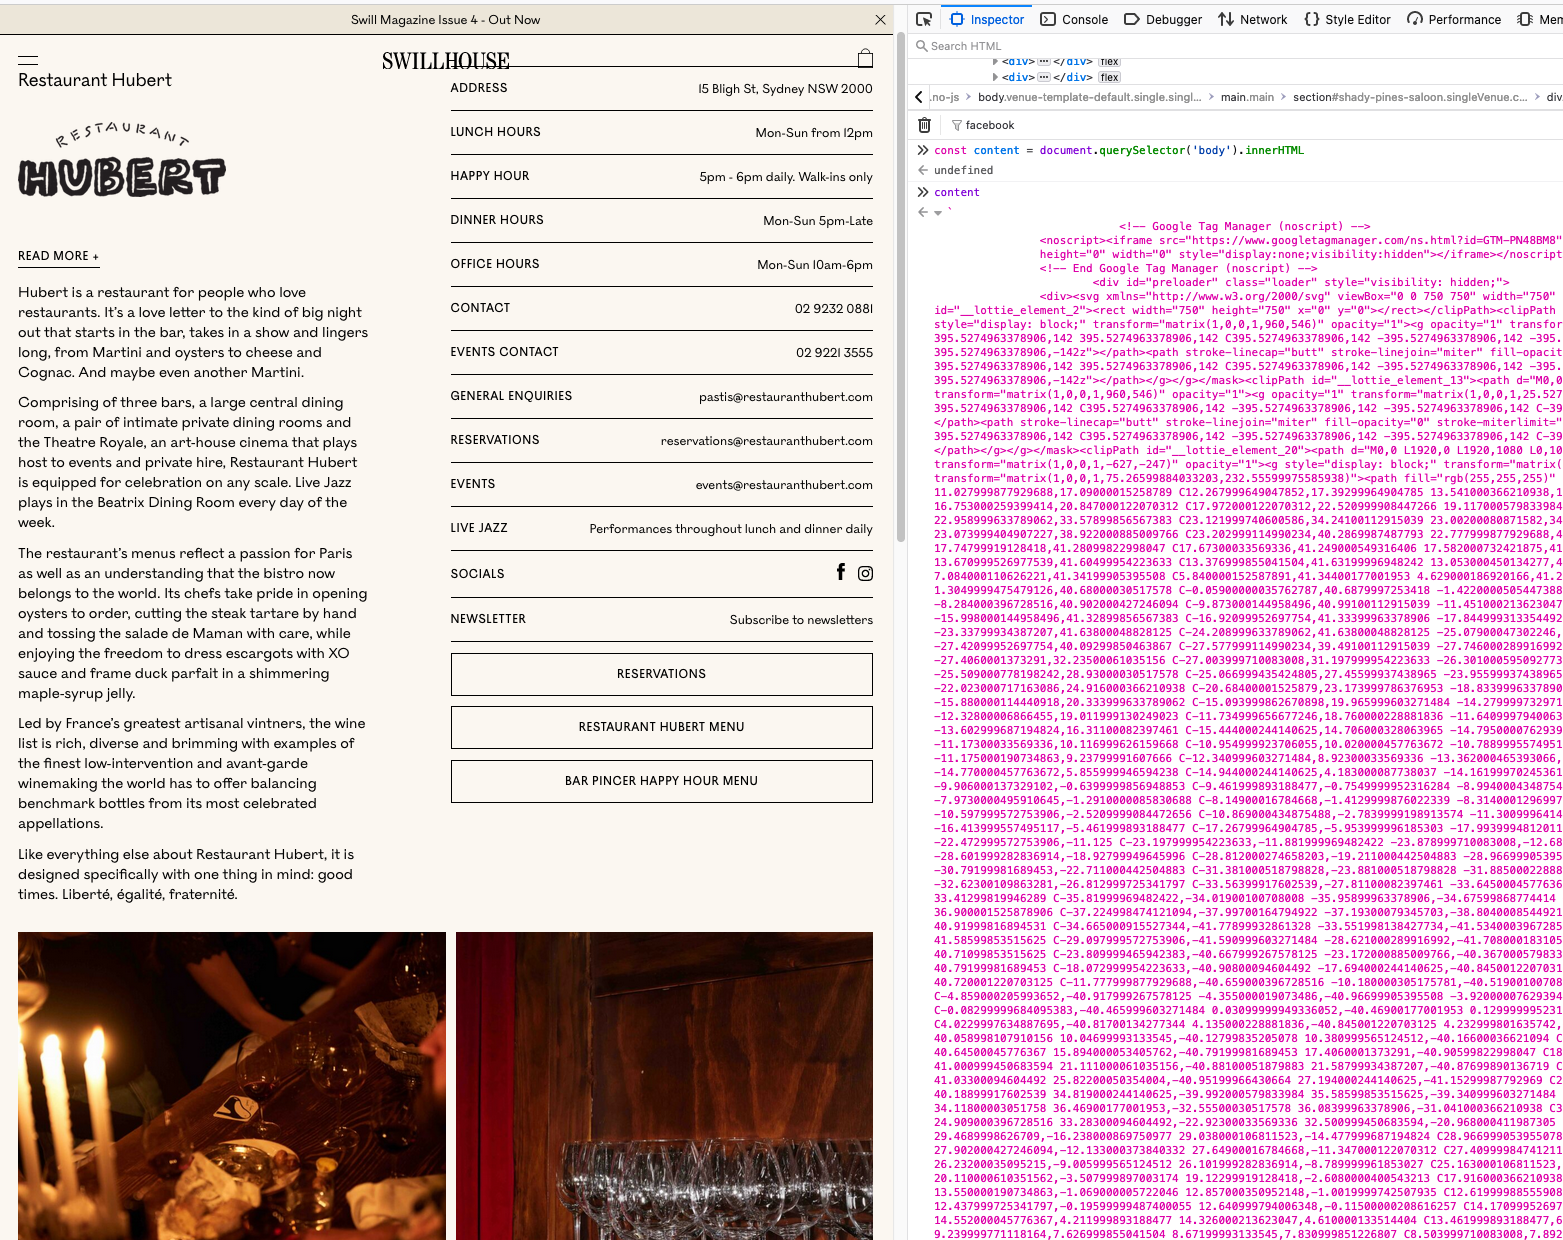This screenshot has width=1563, height=1240.
Task: Close the Swill Magazine announcement banner
Action: (880, 20)
